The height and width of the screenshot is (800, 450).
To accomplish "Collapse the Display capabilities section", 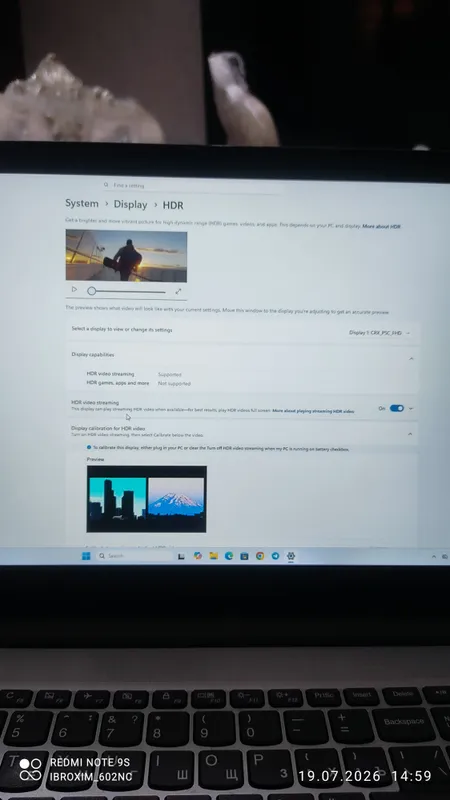I will (x=411, y=359).
